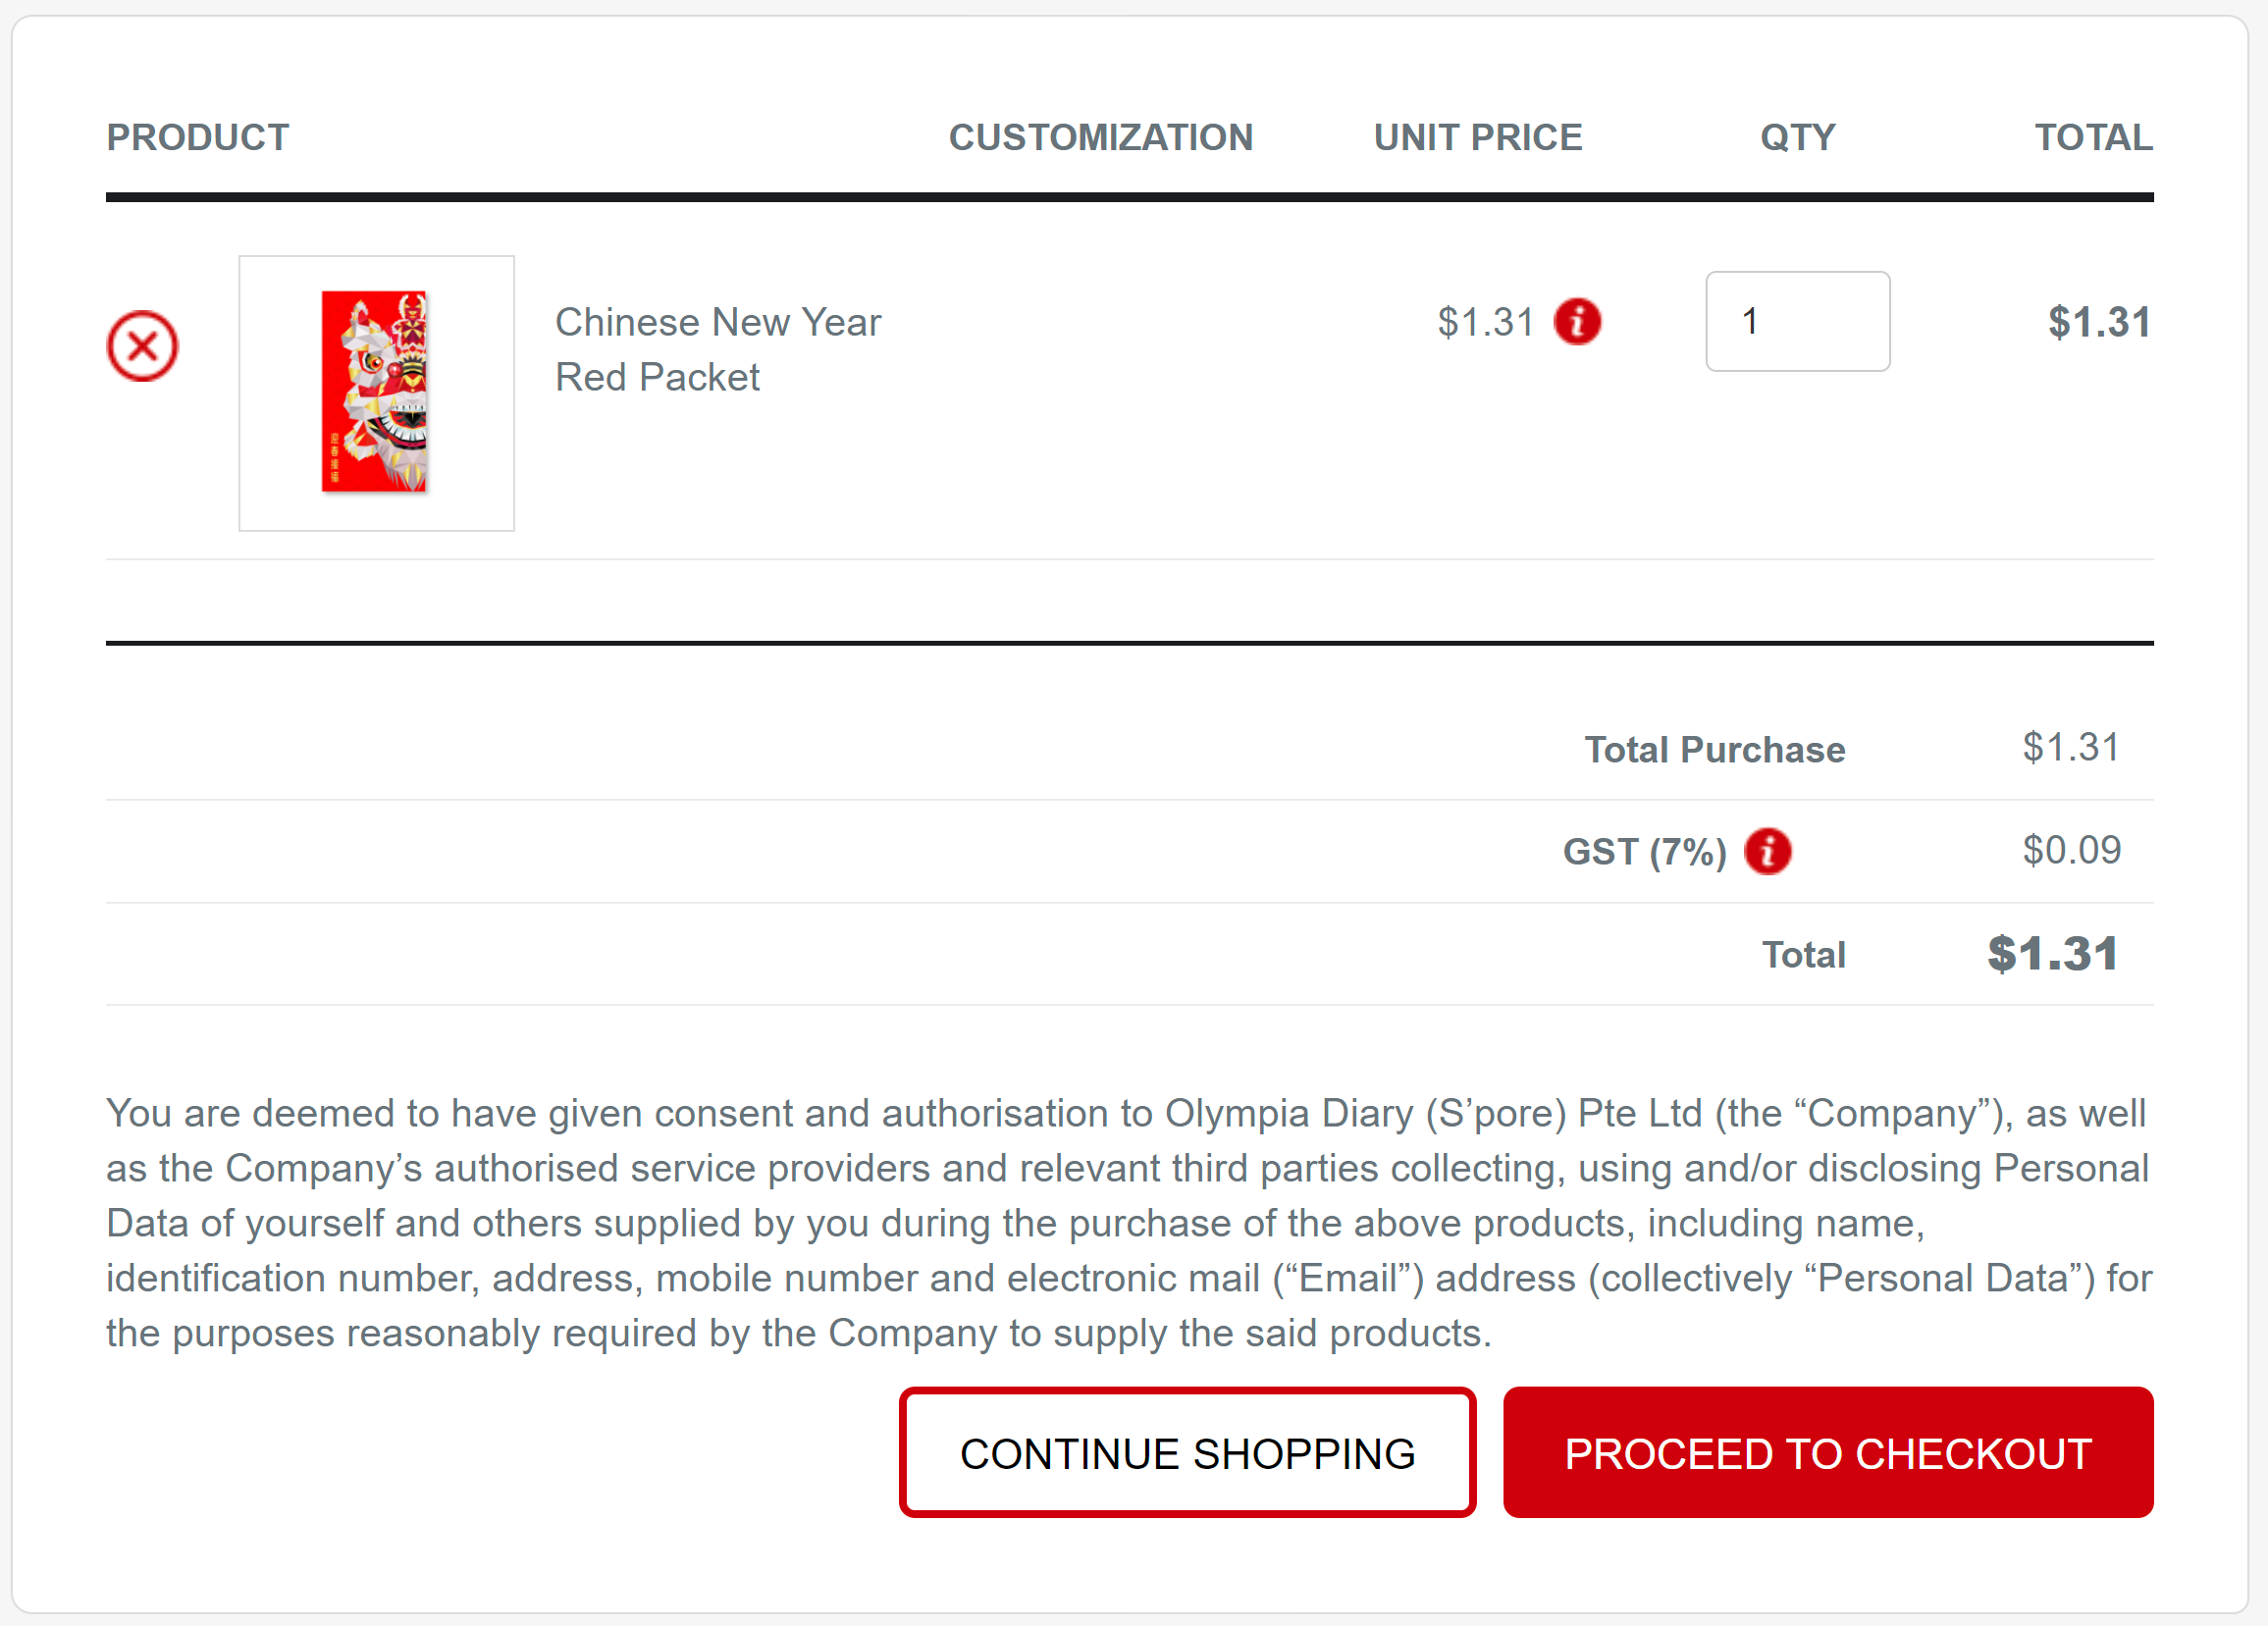Click the QTY column header

(1797, 137)
